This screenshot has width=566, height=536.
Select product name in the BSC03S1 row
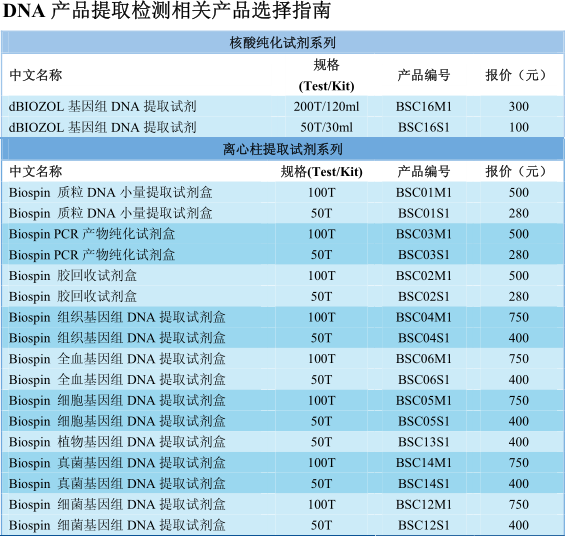(92, 255)
